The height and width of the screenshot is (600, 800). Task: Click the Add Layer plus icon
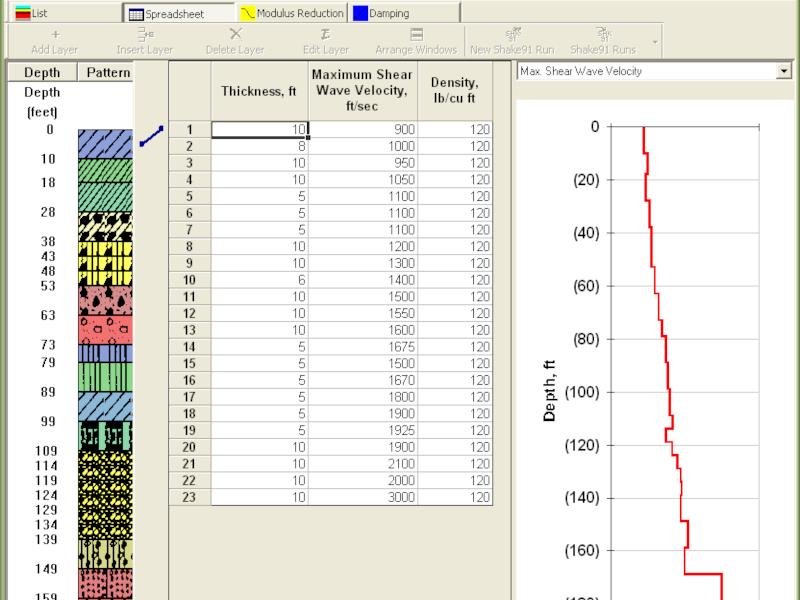tap(55, 34)
